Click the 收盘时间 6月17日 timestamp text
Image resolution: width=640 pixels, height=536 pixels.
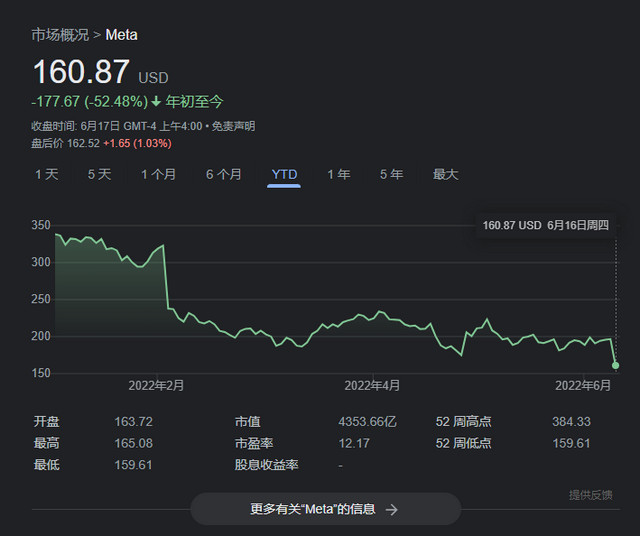tap(117, 126)
